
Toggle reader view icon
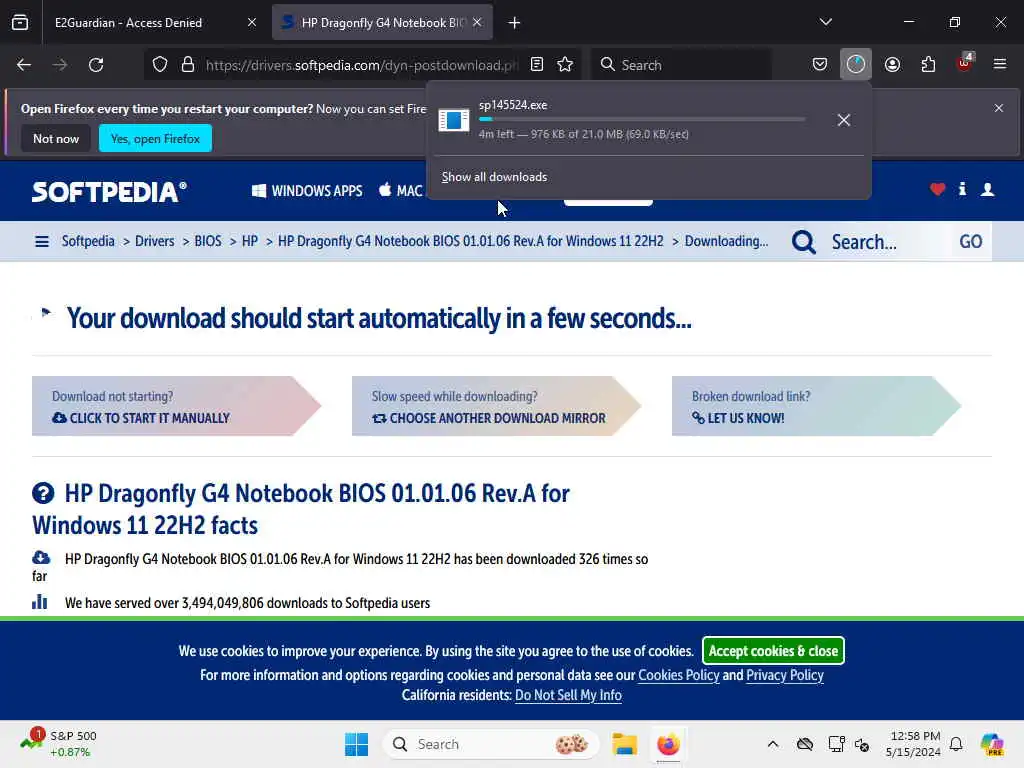537,65
